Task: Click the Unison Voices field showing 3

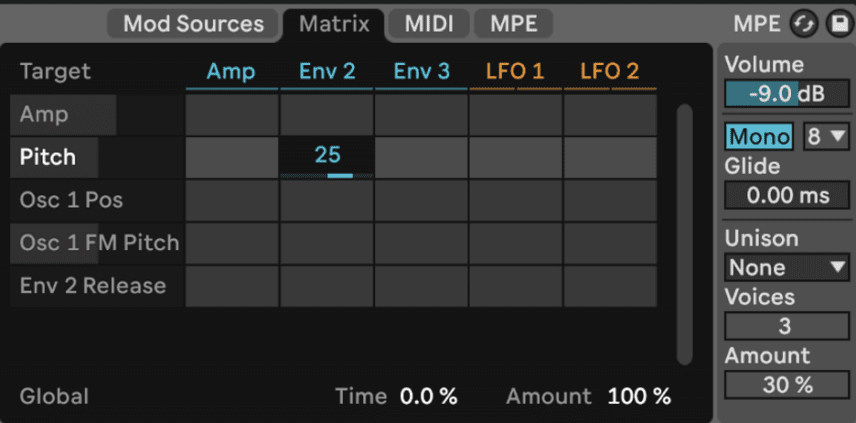Action: (787, 326)
